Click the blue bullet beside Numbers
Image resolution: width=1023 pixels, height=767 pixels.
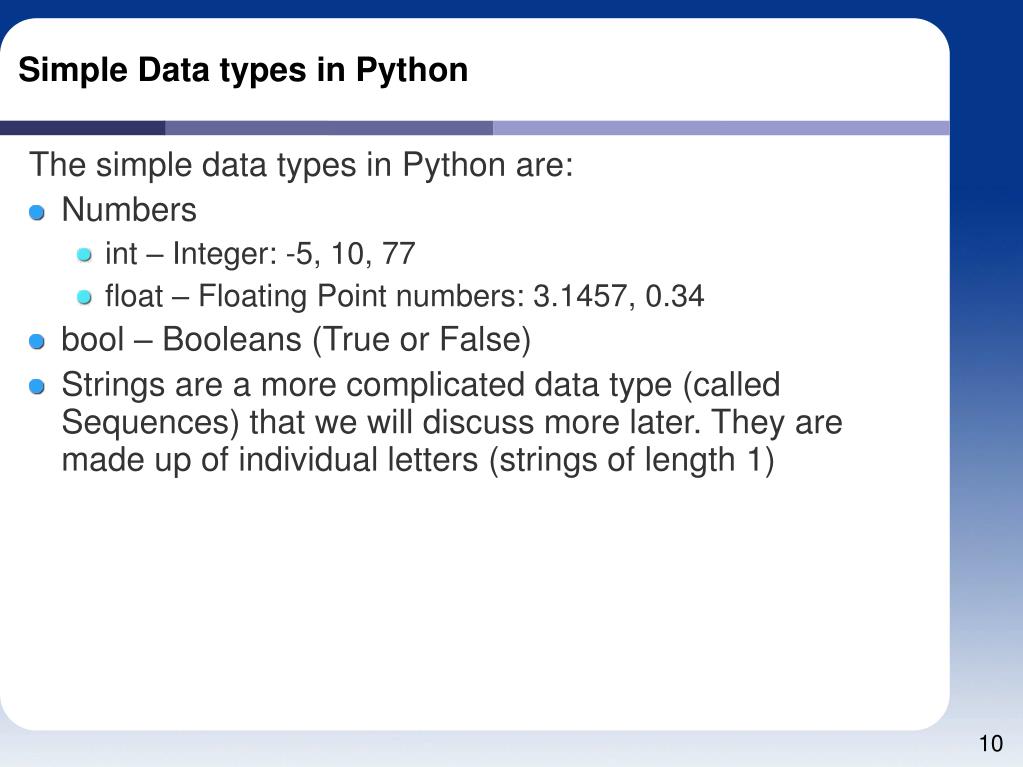click(x=37, y=212)
